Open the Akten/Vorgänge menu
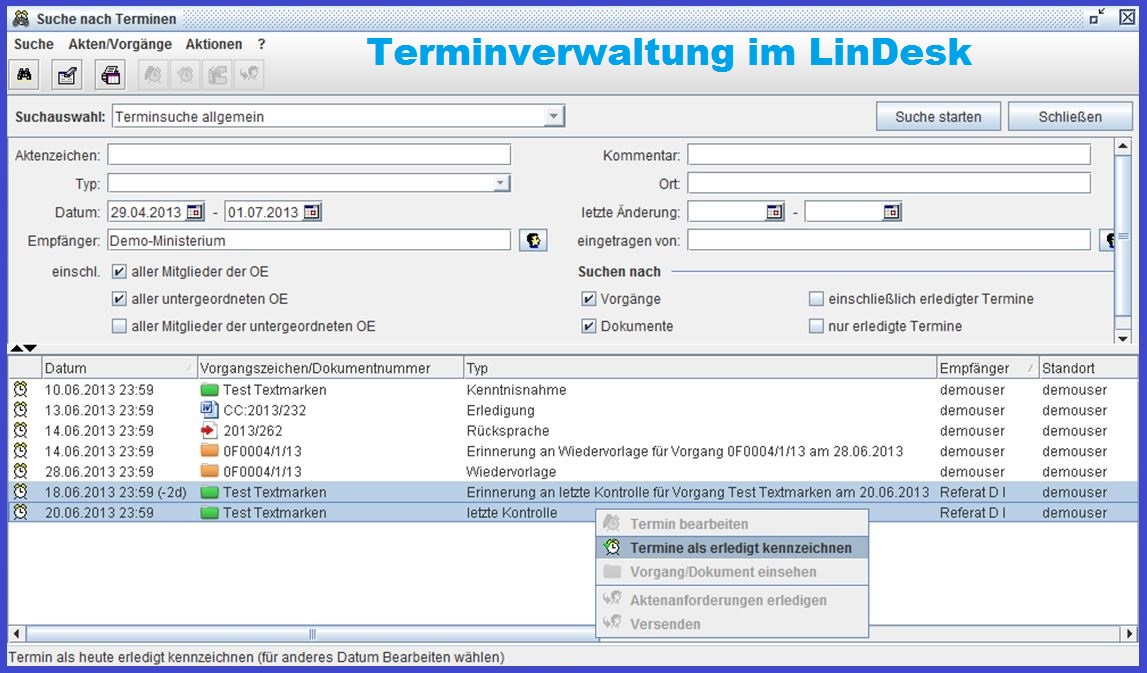 pyautogui.click(x=120, y=45)
